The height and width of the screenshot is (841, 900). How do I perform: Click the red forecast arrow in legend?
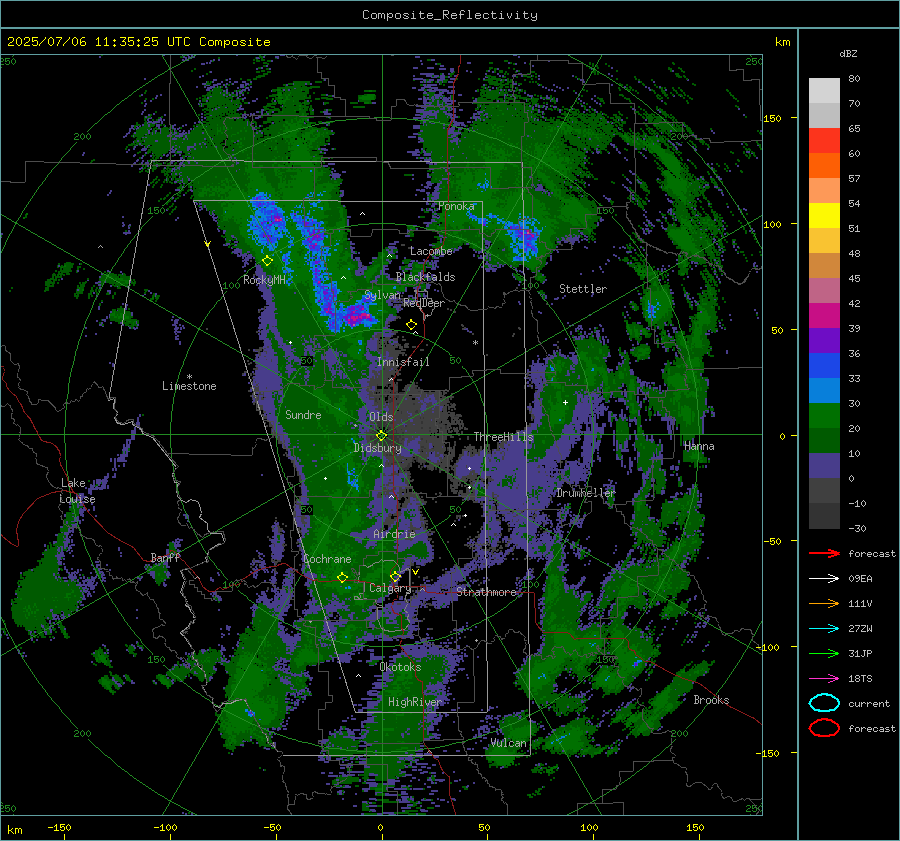[824, 553]
